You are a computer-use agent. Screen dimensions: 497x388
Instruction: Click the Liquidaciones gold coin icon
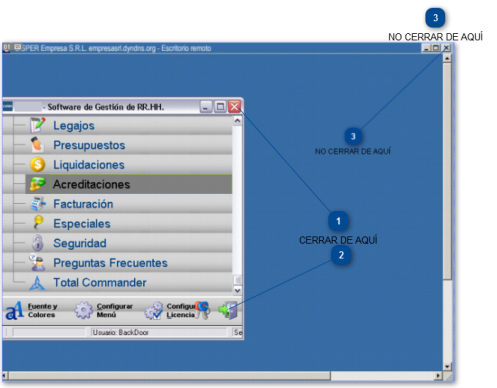[x=37, y=164]
